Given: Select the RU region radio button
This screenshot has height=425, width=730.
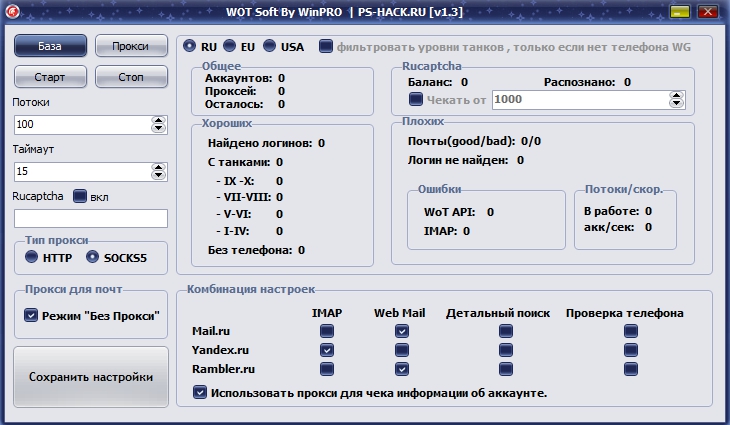Looking at the screenshot, I should tap(190, 46).
